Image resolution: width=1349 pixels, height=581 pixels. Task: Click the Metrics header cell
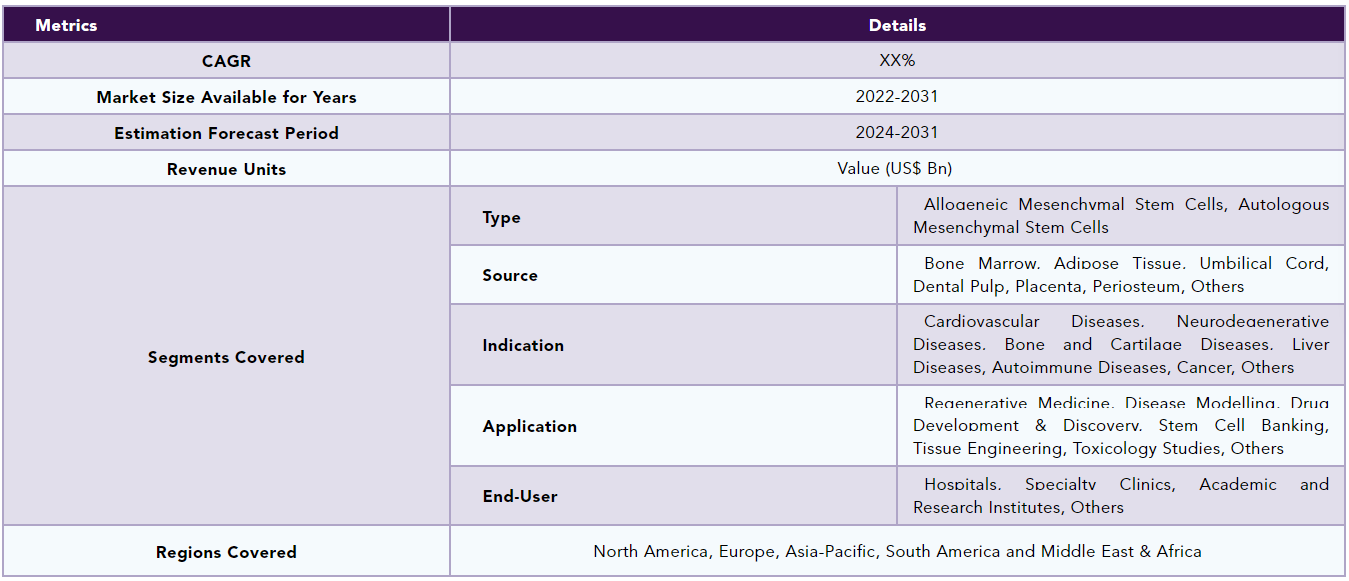pos(226,25)
